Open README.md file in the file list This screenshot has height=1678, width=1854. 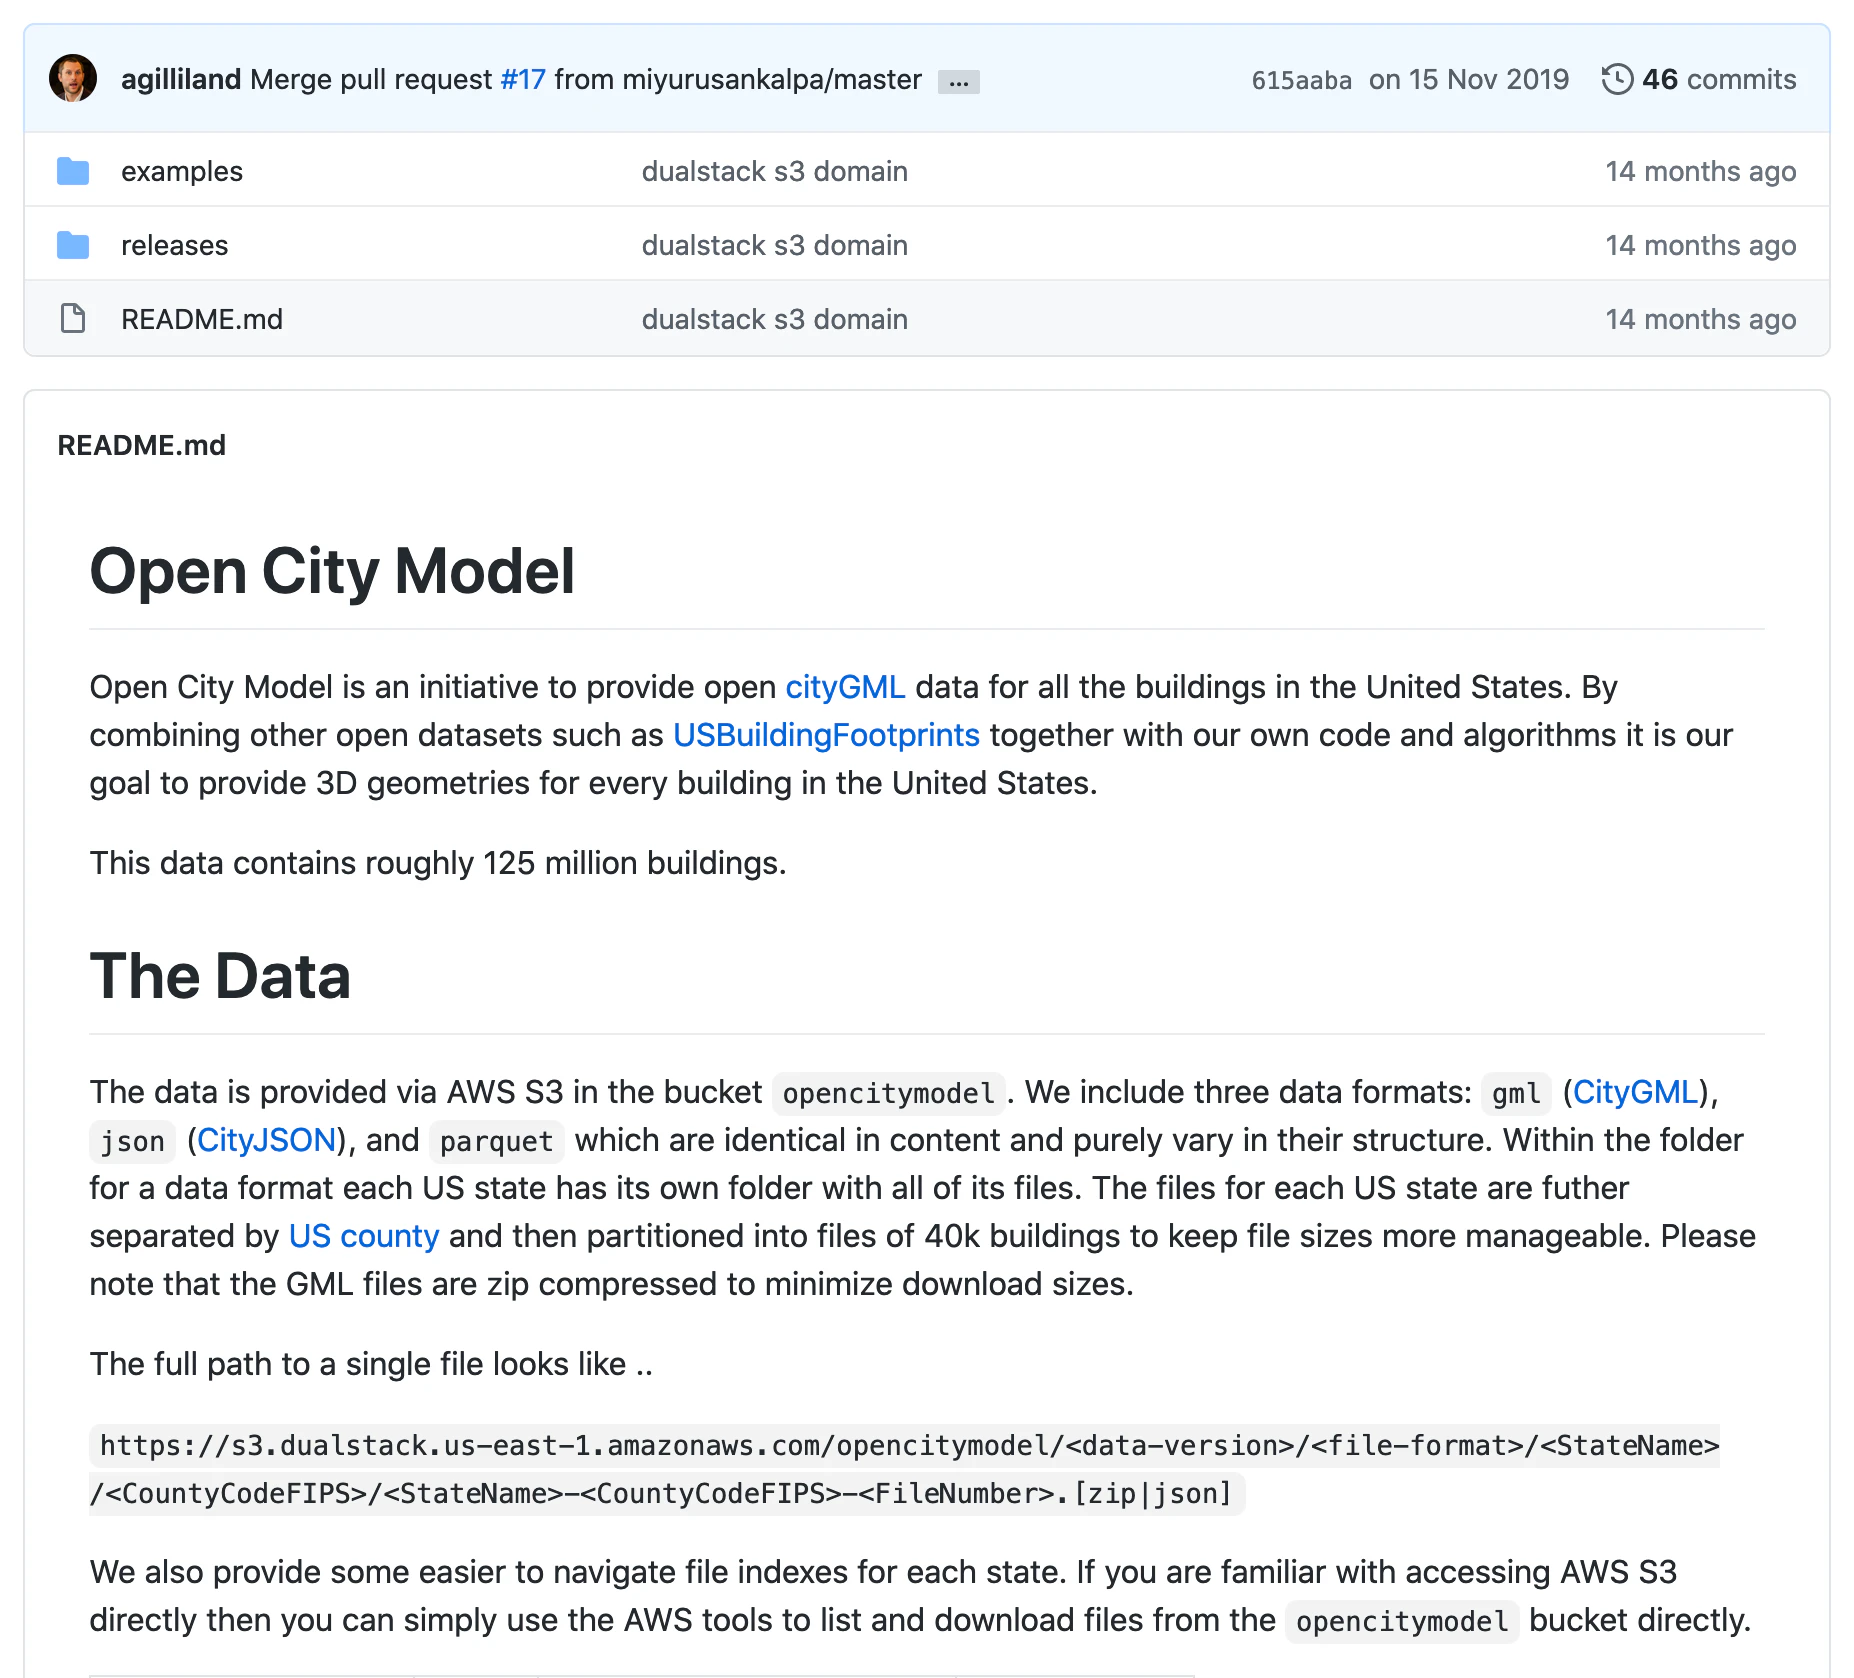202,319
